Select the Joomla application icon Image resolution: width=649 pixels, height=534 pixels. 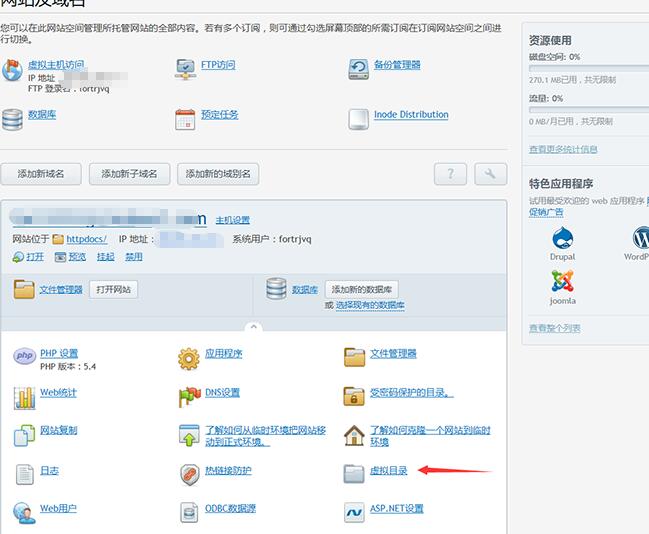(x=562, y=283)
